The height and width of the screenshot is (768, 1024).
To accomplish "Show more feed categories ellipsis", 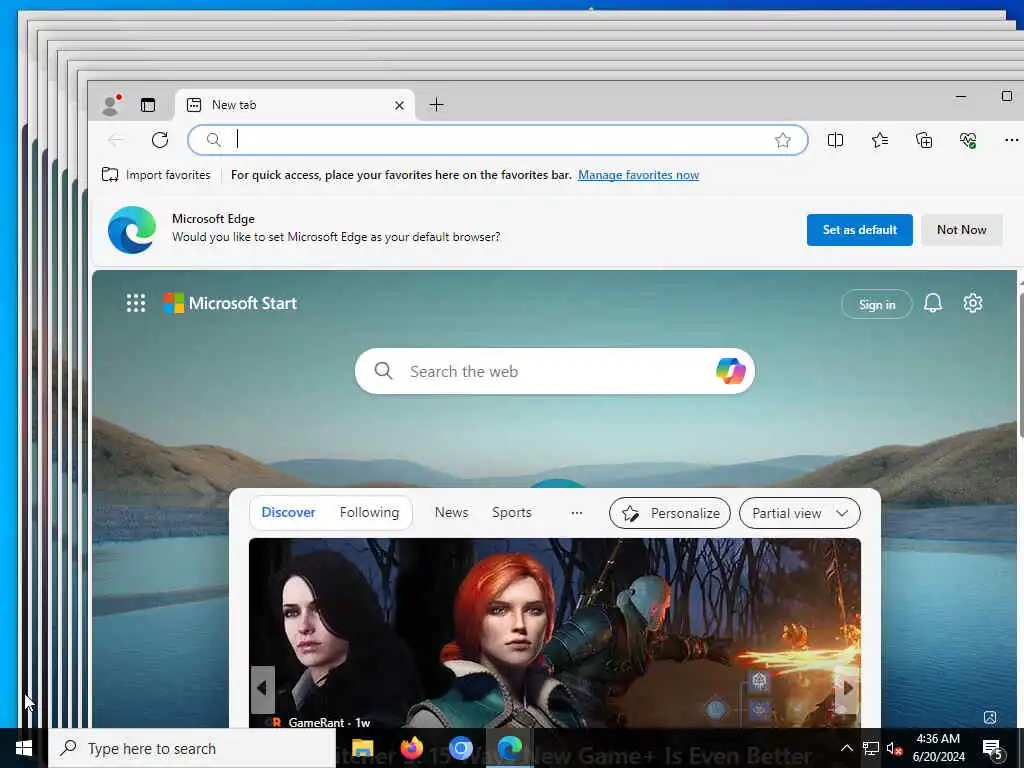I will coord(577,513).
